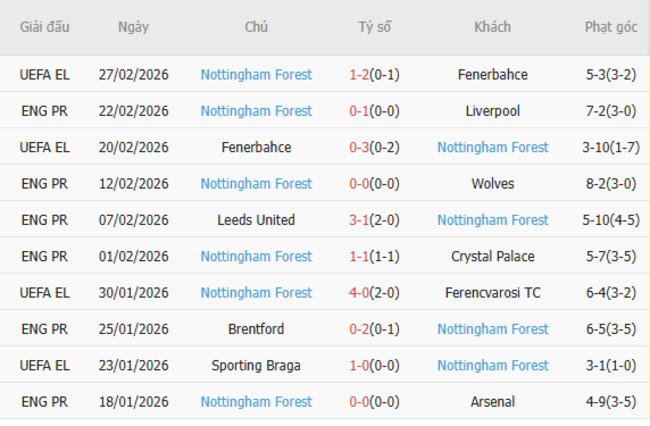Select the 'Tỷ số' column header
The width and height of the screenshot is (650, 426).
point(375,28)
